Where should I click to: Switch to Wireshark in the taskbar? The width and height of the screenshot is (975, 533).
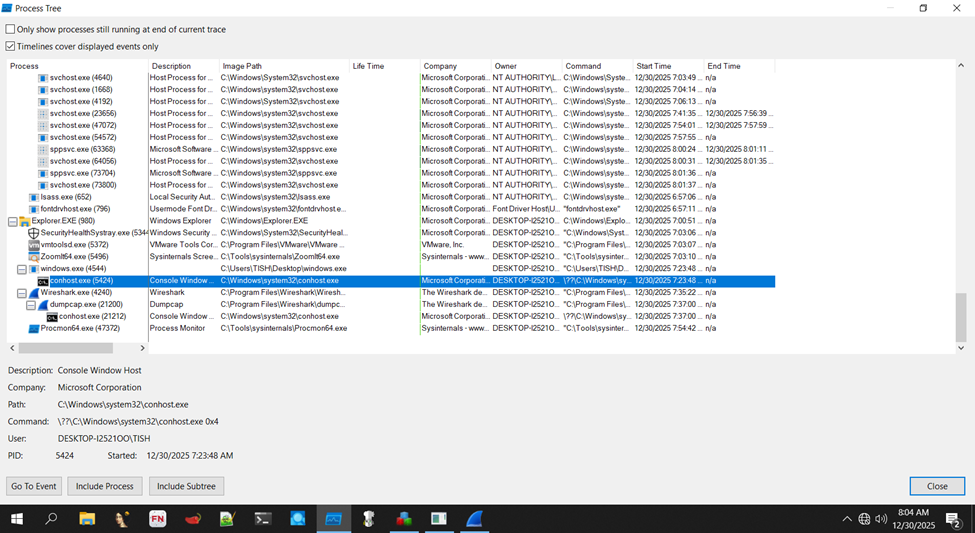pyautogui.click(x=474, y=519)
